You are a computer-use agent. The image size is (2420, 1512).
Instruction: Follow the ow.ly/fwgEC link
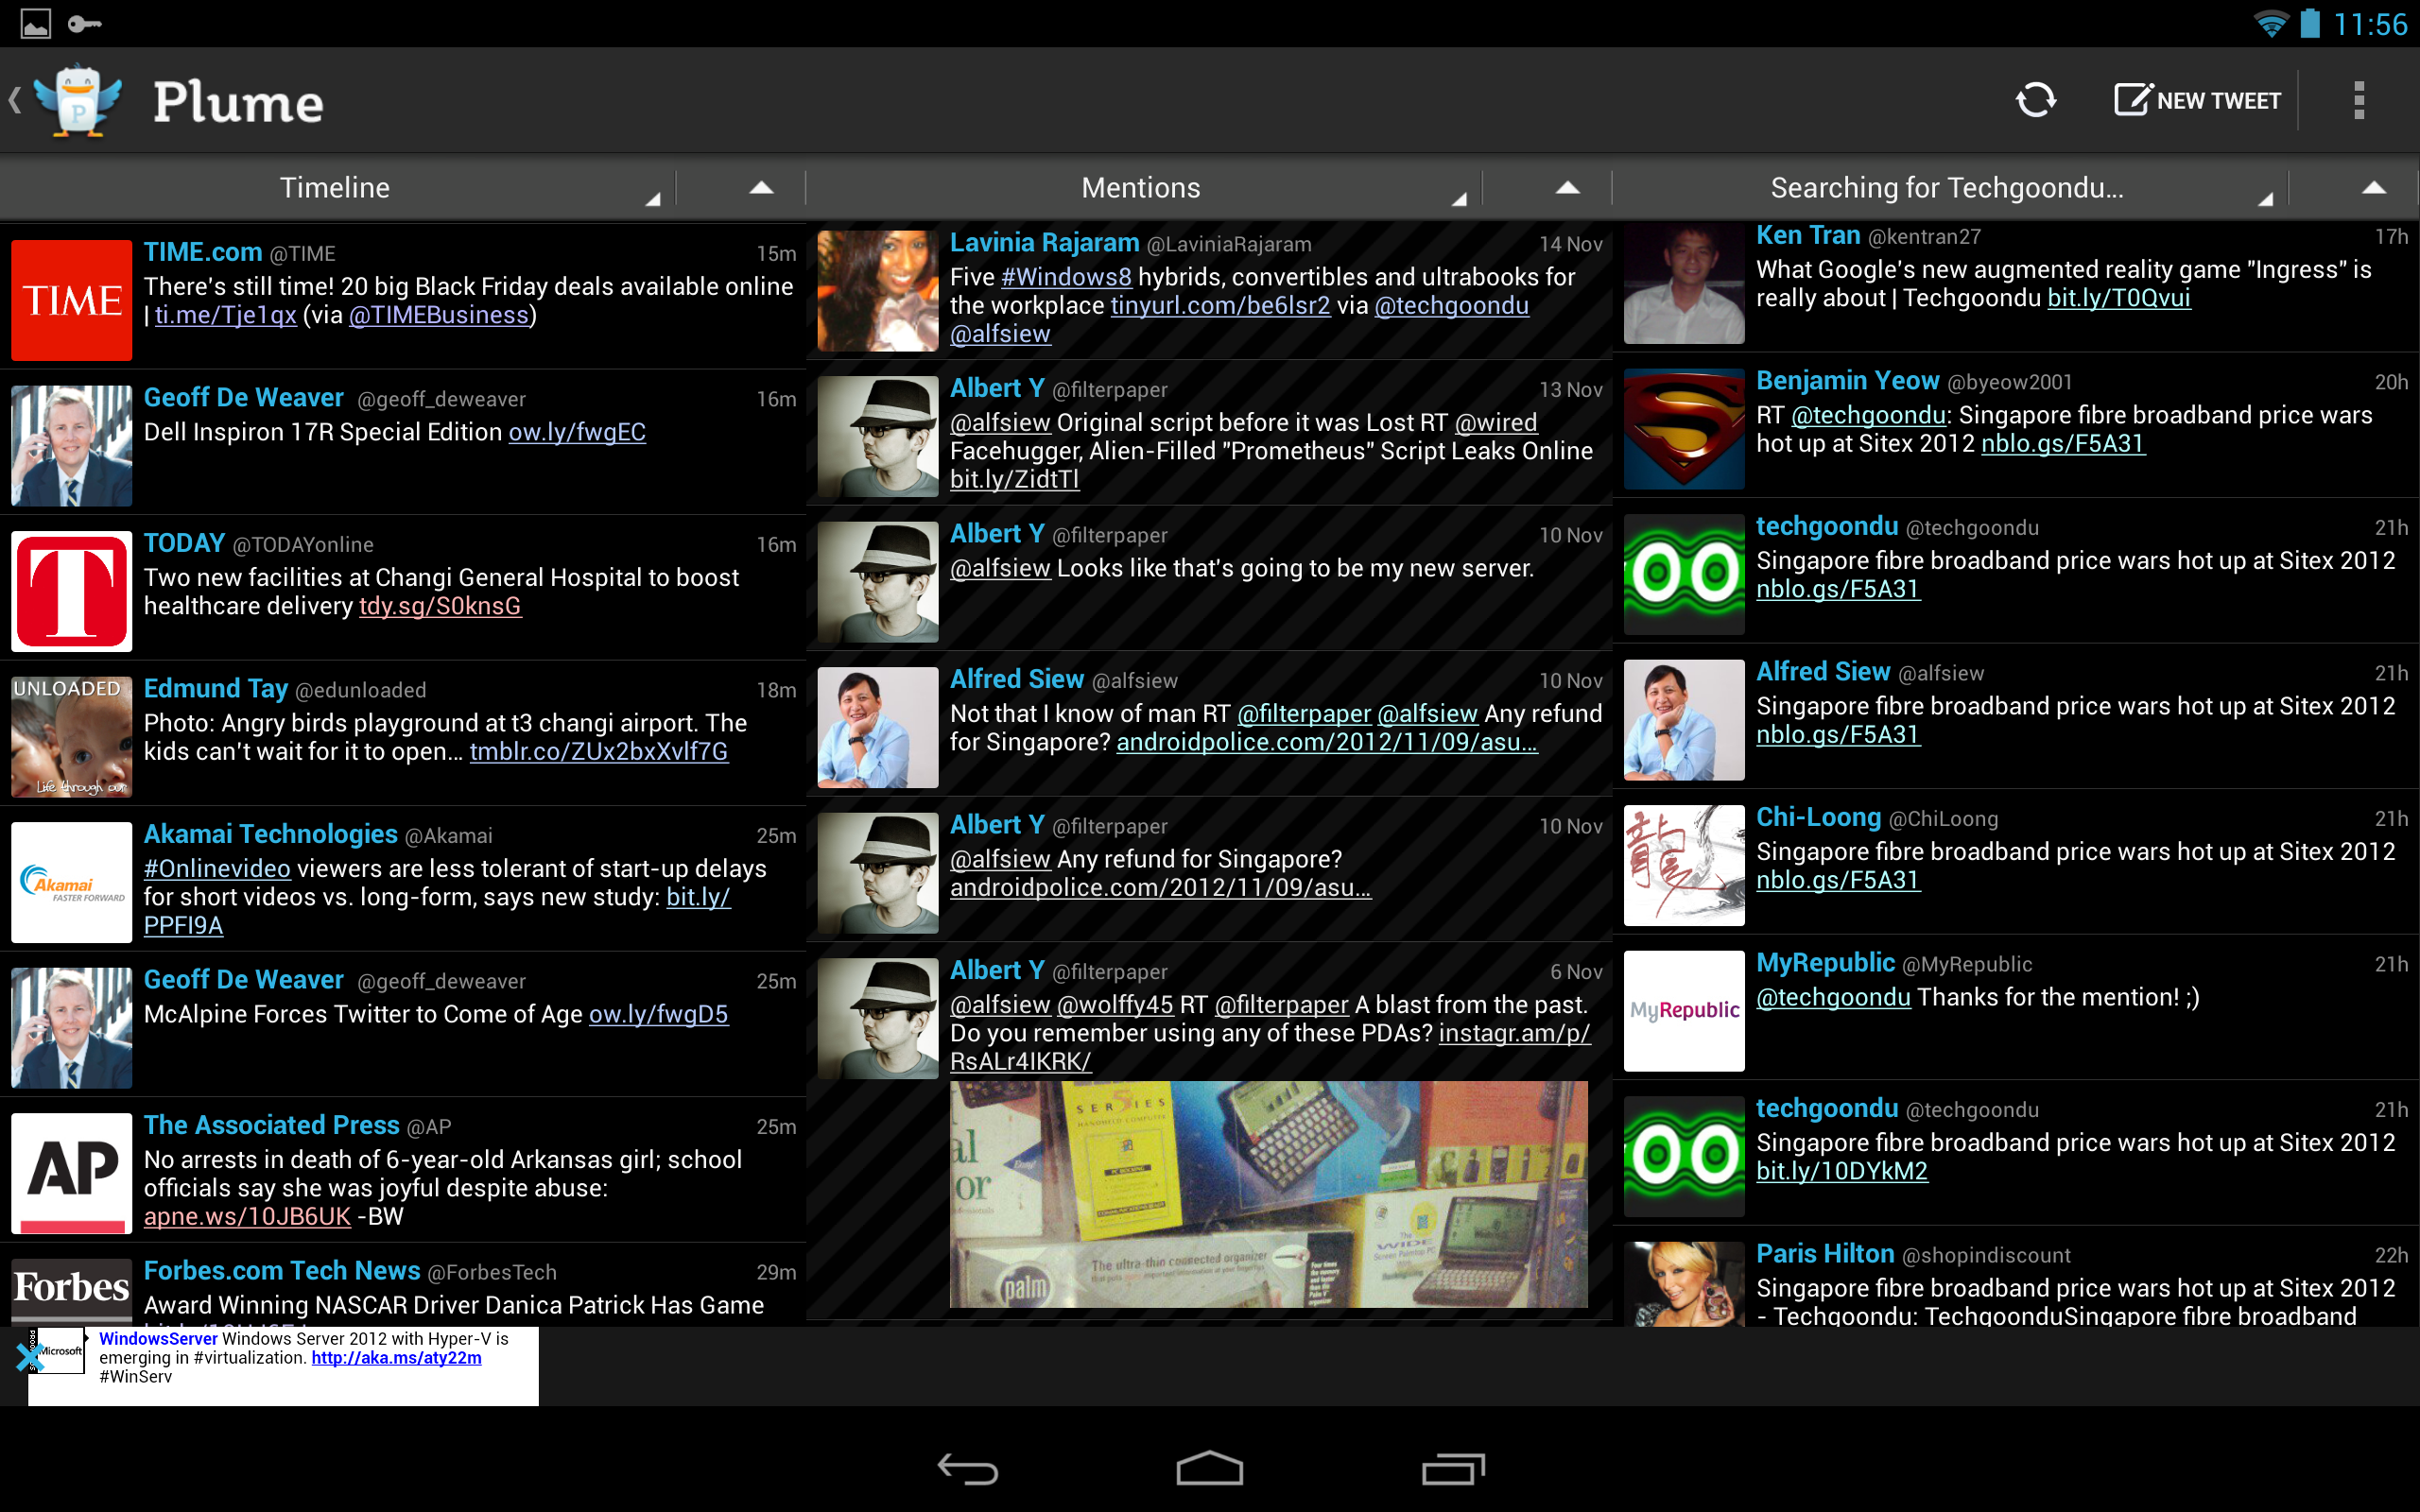click(x=577, y=432)
